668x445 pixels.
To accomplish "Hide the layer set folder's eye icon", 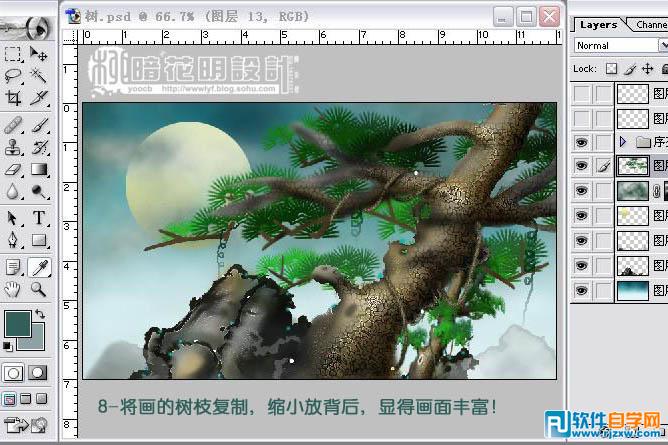I will pos(582,142).
